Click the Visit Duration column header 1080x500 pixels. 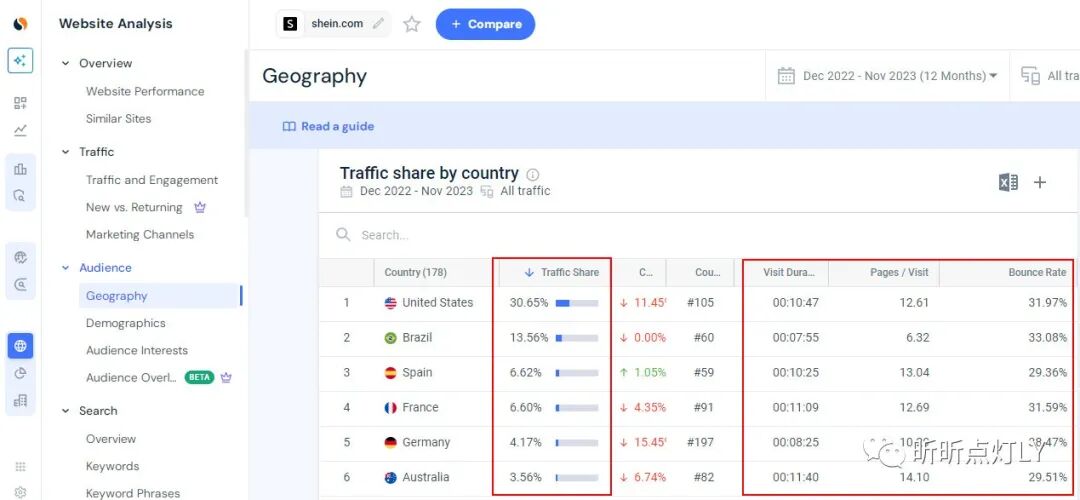(789, 272)
